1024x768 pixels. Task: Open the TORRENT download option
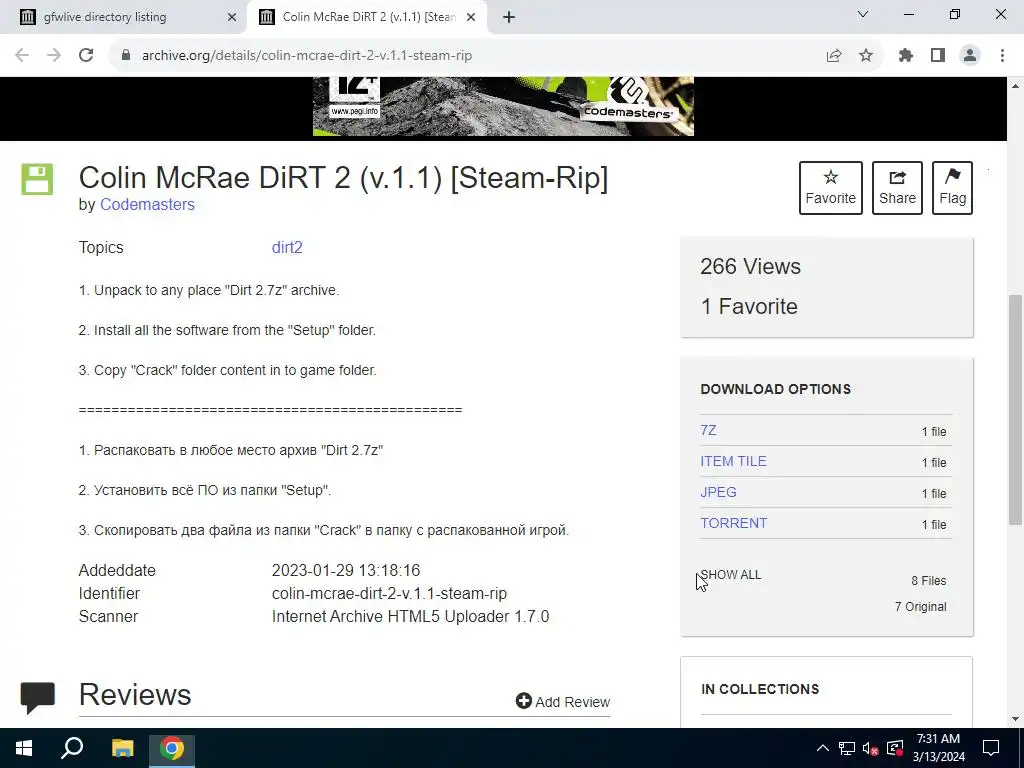tap(733, 523)
